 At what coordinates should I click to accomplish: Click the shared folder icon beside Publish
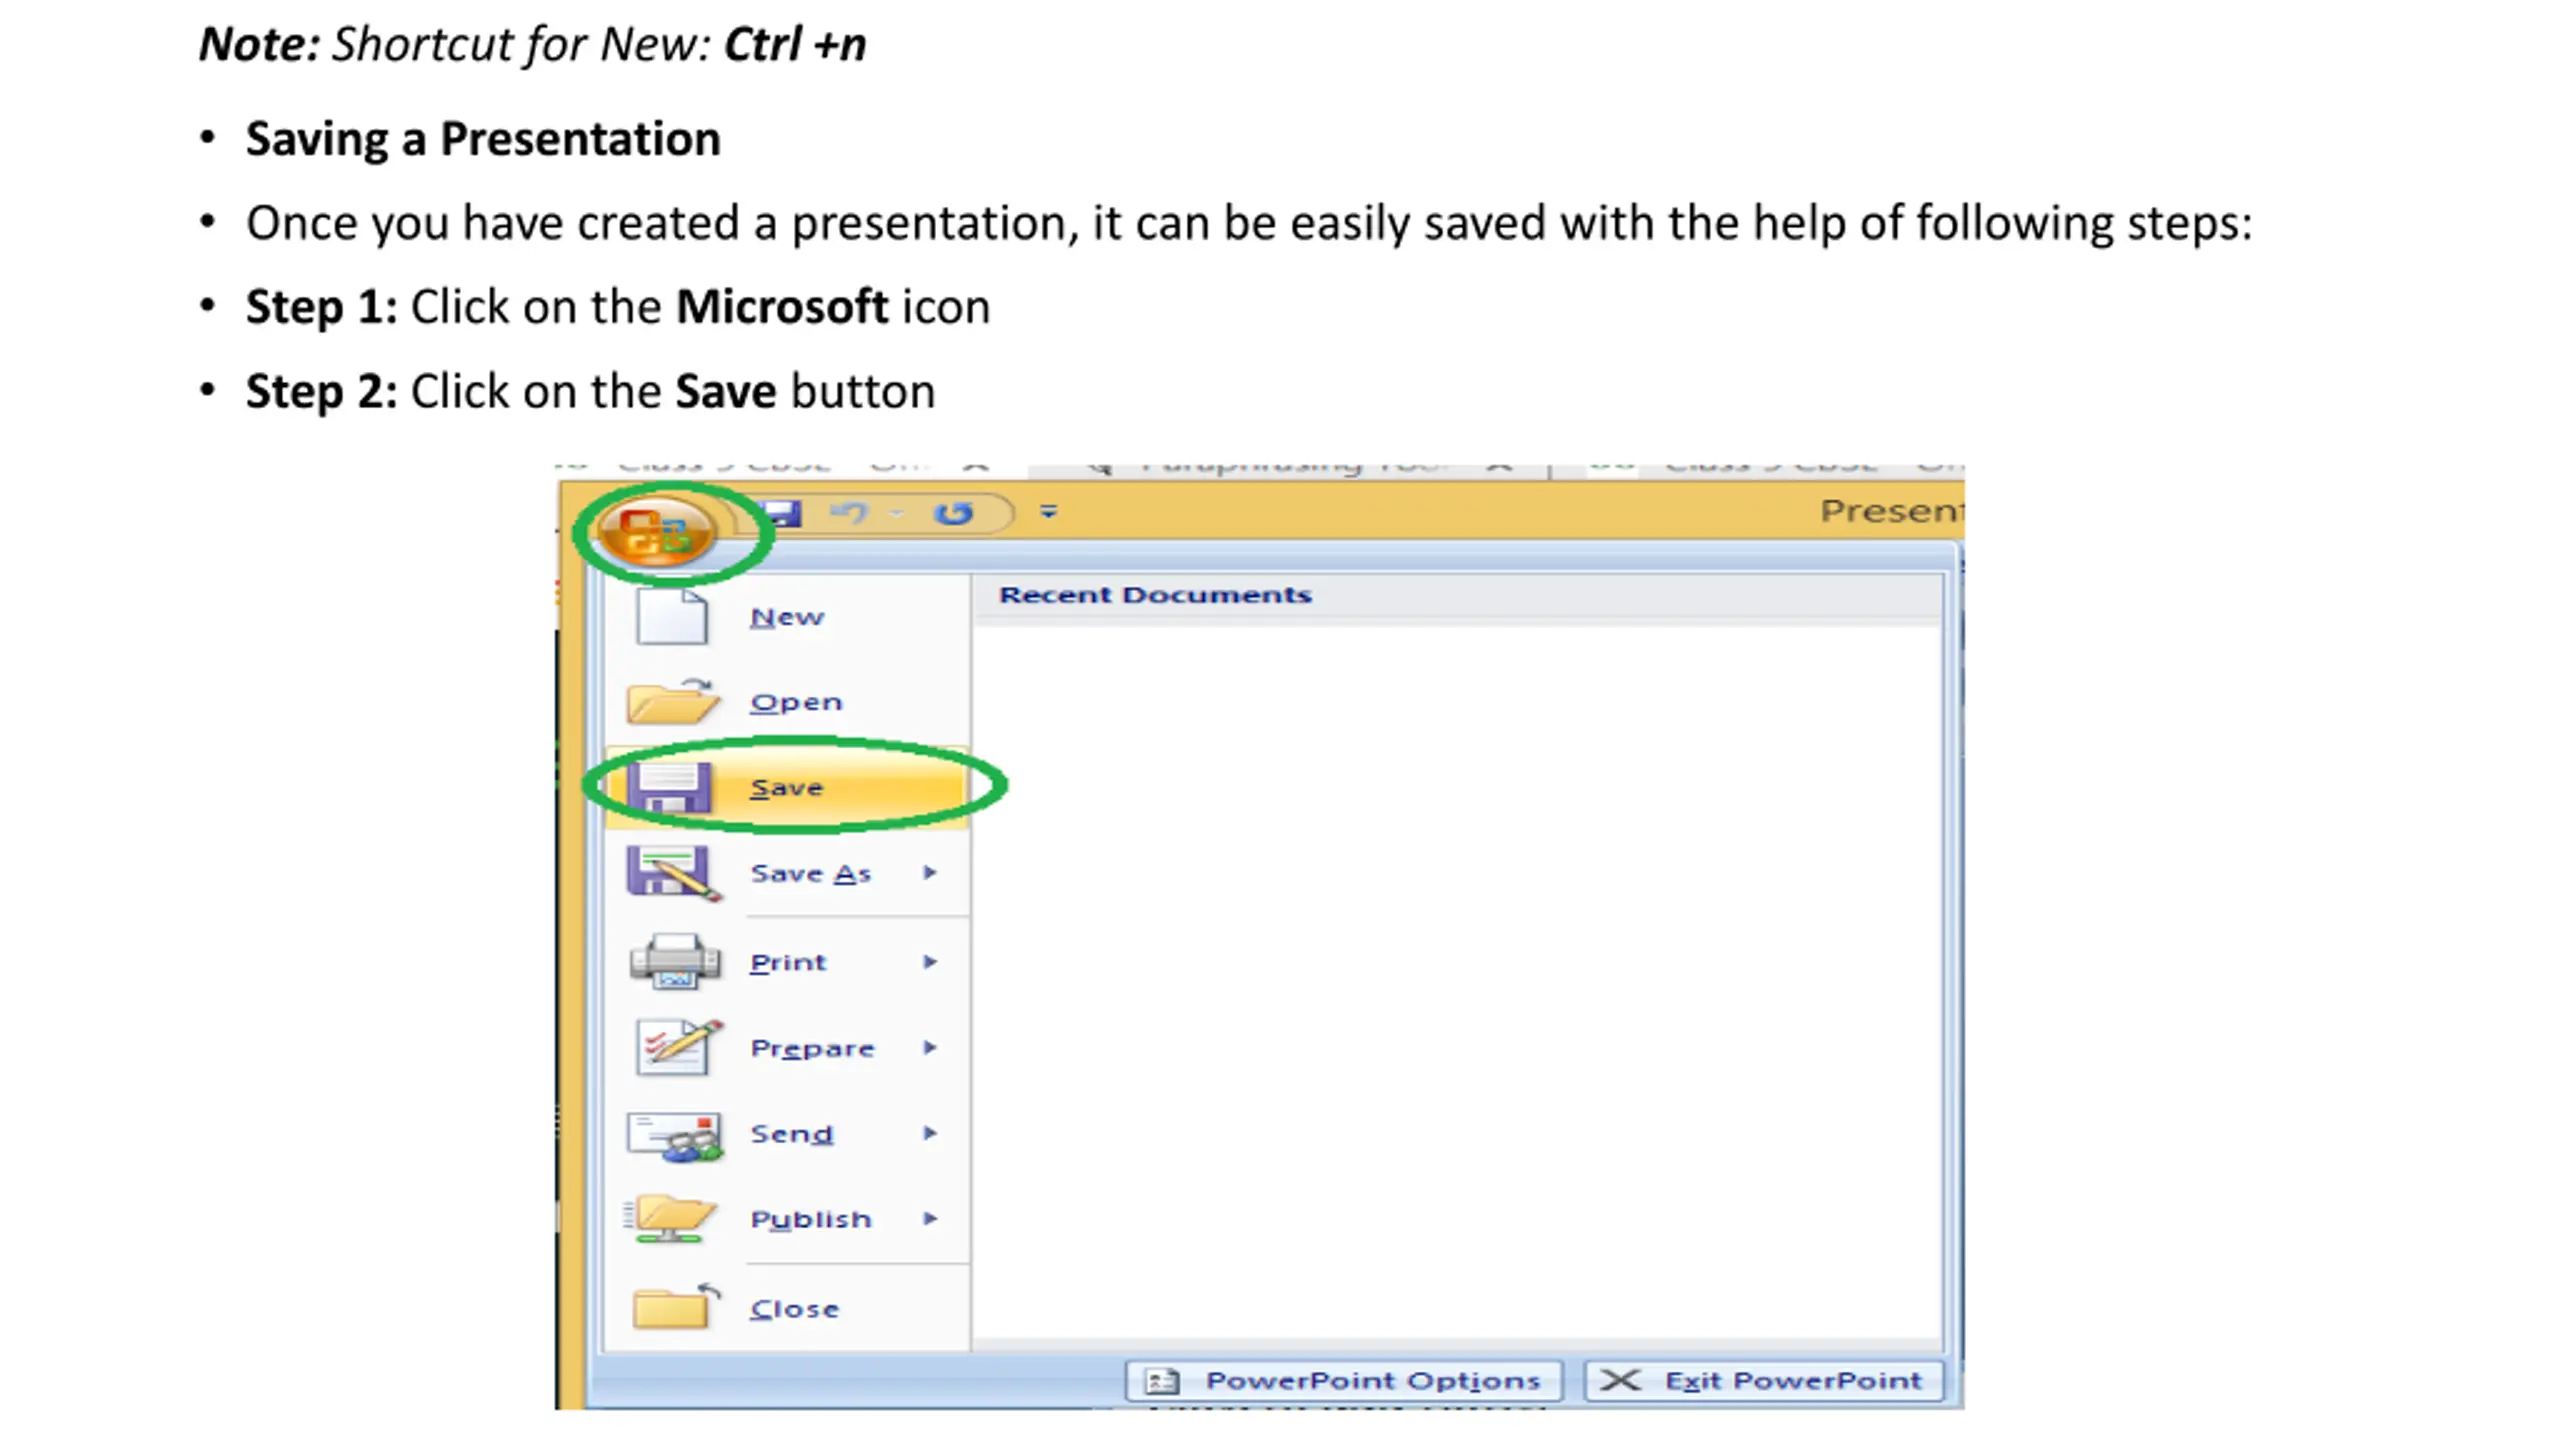[670, 1219]
